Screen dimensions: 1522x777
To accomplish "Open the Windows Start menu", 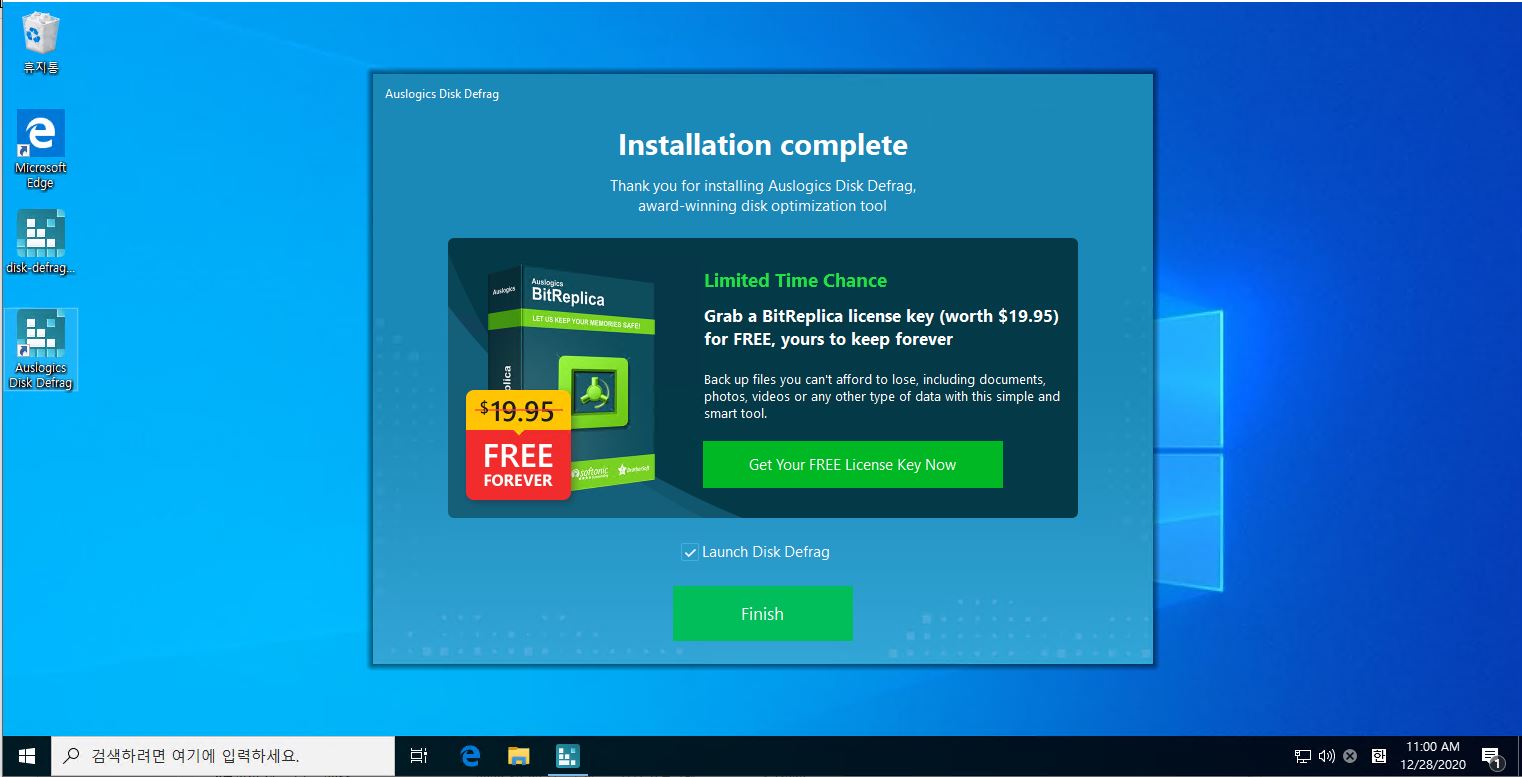I will [27, 756].
